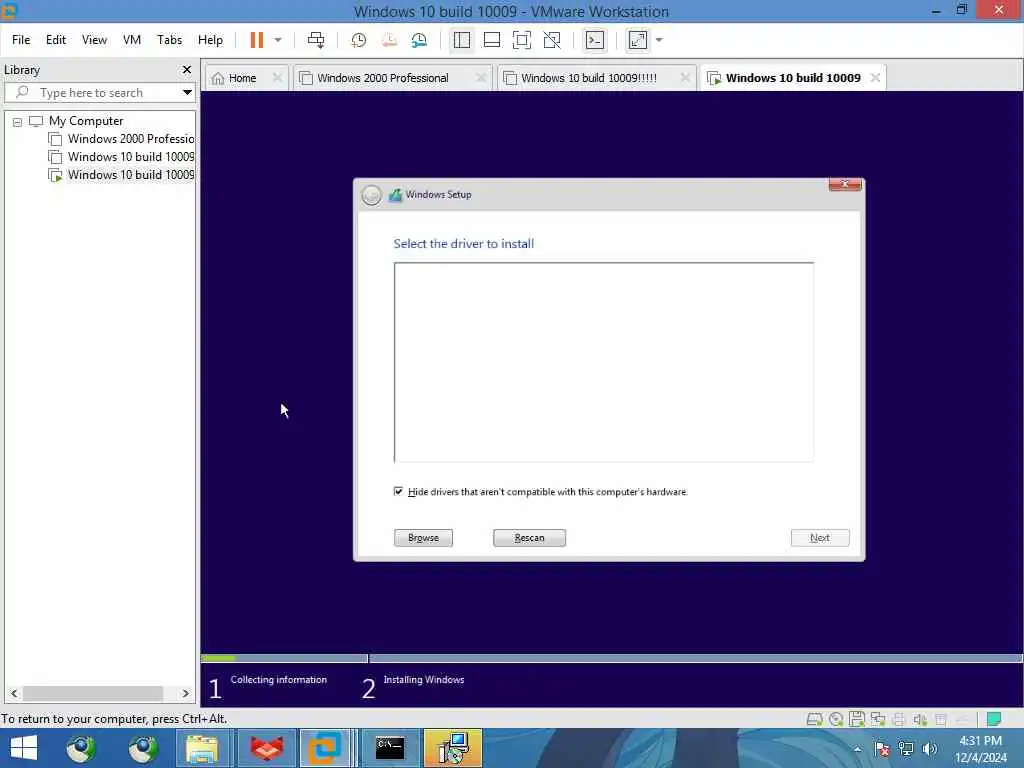This screenshot has height=768, width=1024.
Task: Click the VMware Workstation taskbar icon
Action: (x=325, y=748)
